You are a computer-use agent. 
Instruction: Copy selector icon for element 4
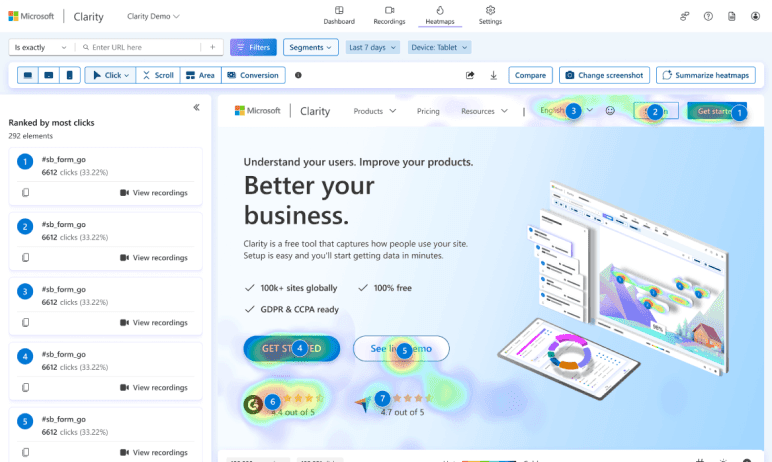point(26,388)
